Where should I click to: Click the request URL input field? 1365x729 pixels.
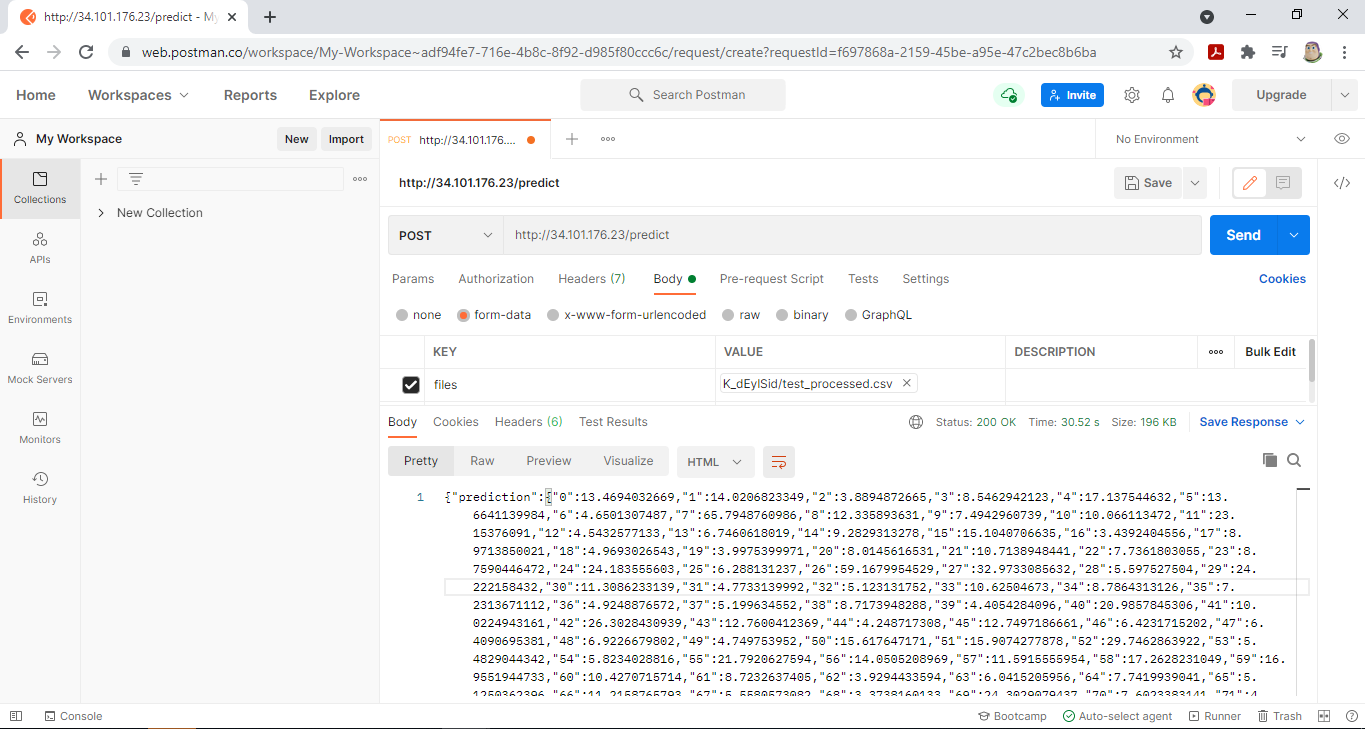click(850, 235)
